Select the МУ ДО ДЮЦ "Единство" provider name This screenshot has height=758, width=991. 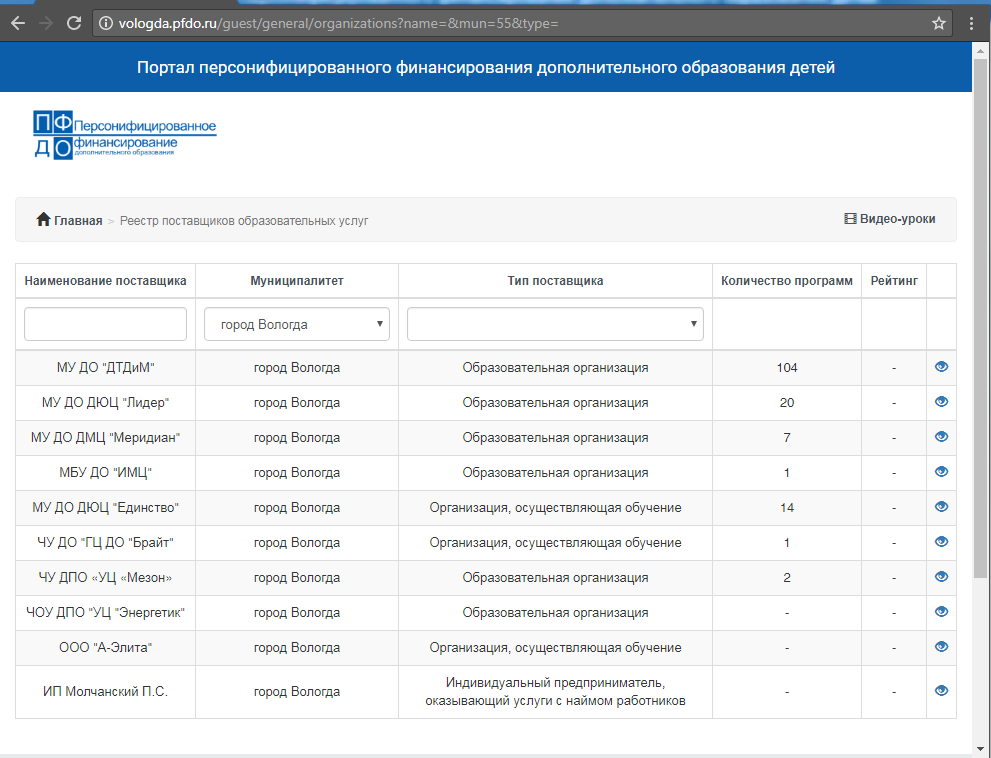click(106, 508)
